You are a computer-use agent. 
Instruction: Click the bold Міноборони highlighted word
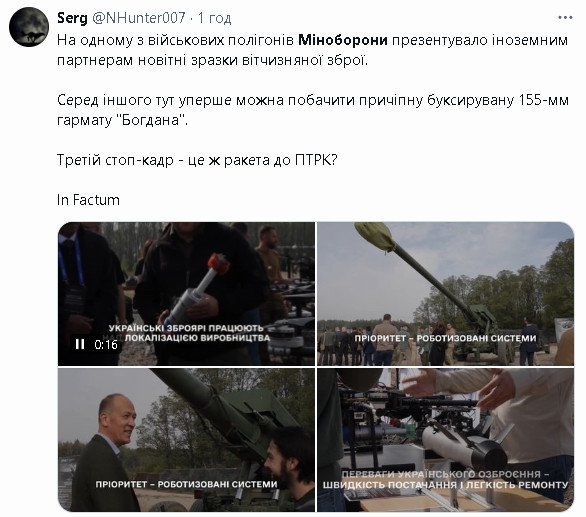(343, 40)
